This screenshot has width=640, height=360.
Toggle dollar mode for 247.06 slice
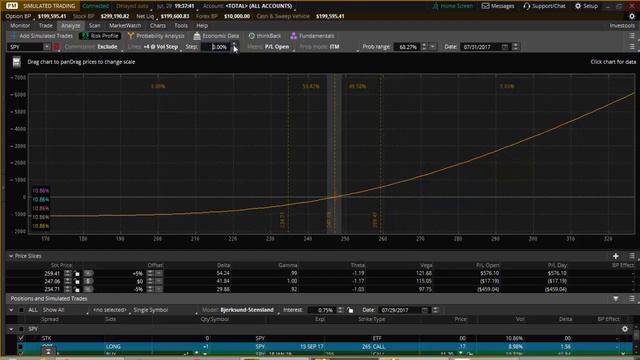pyautogui.click(x=88, y=281)
